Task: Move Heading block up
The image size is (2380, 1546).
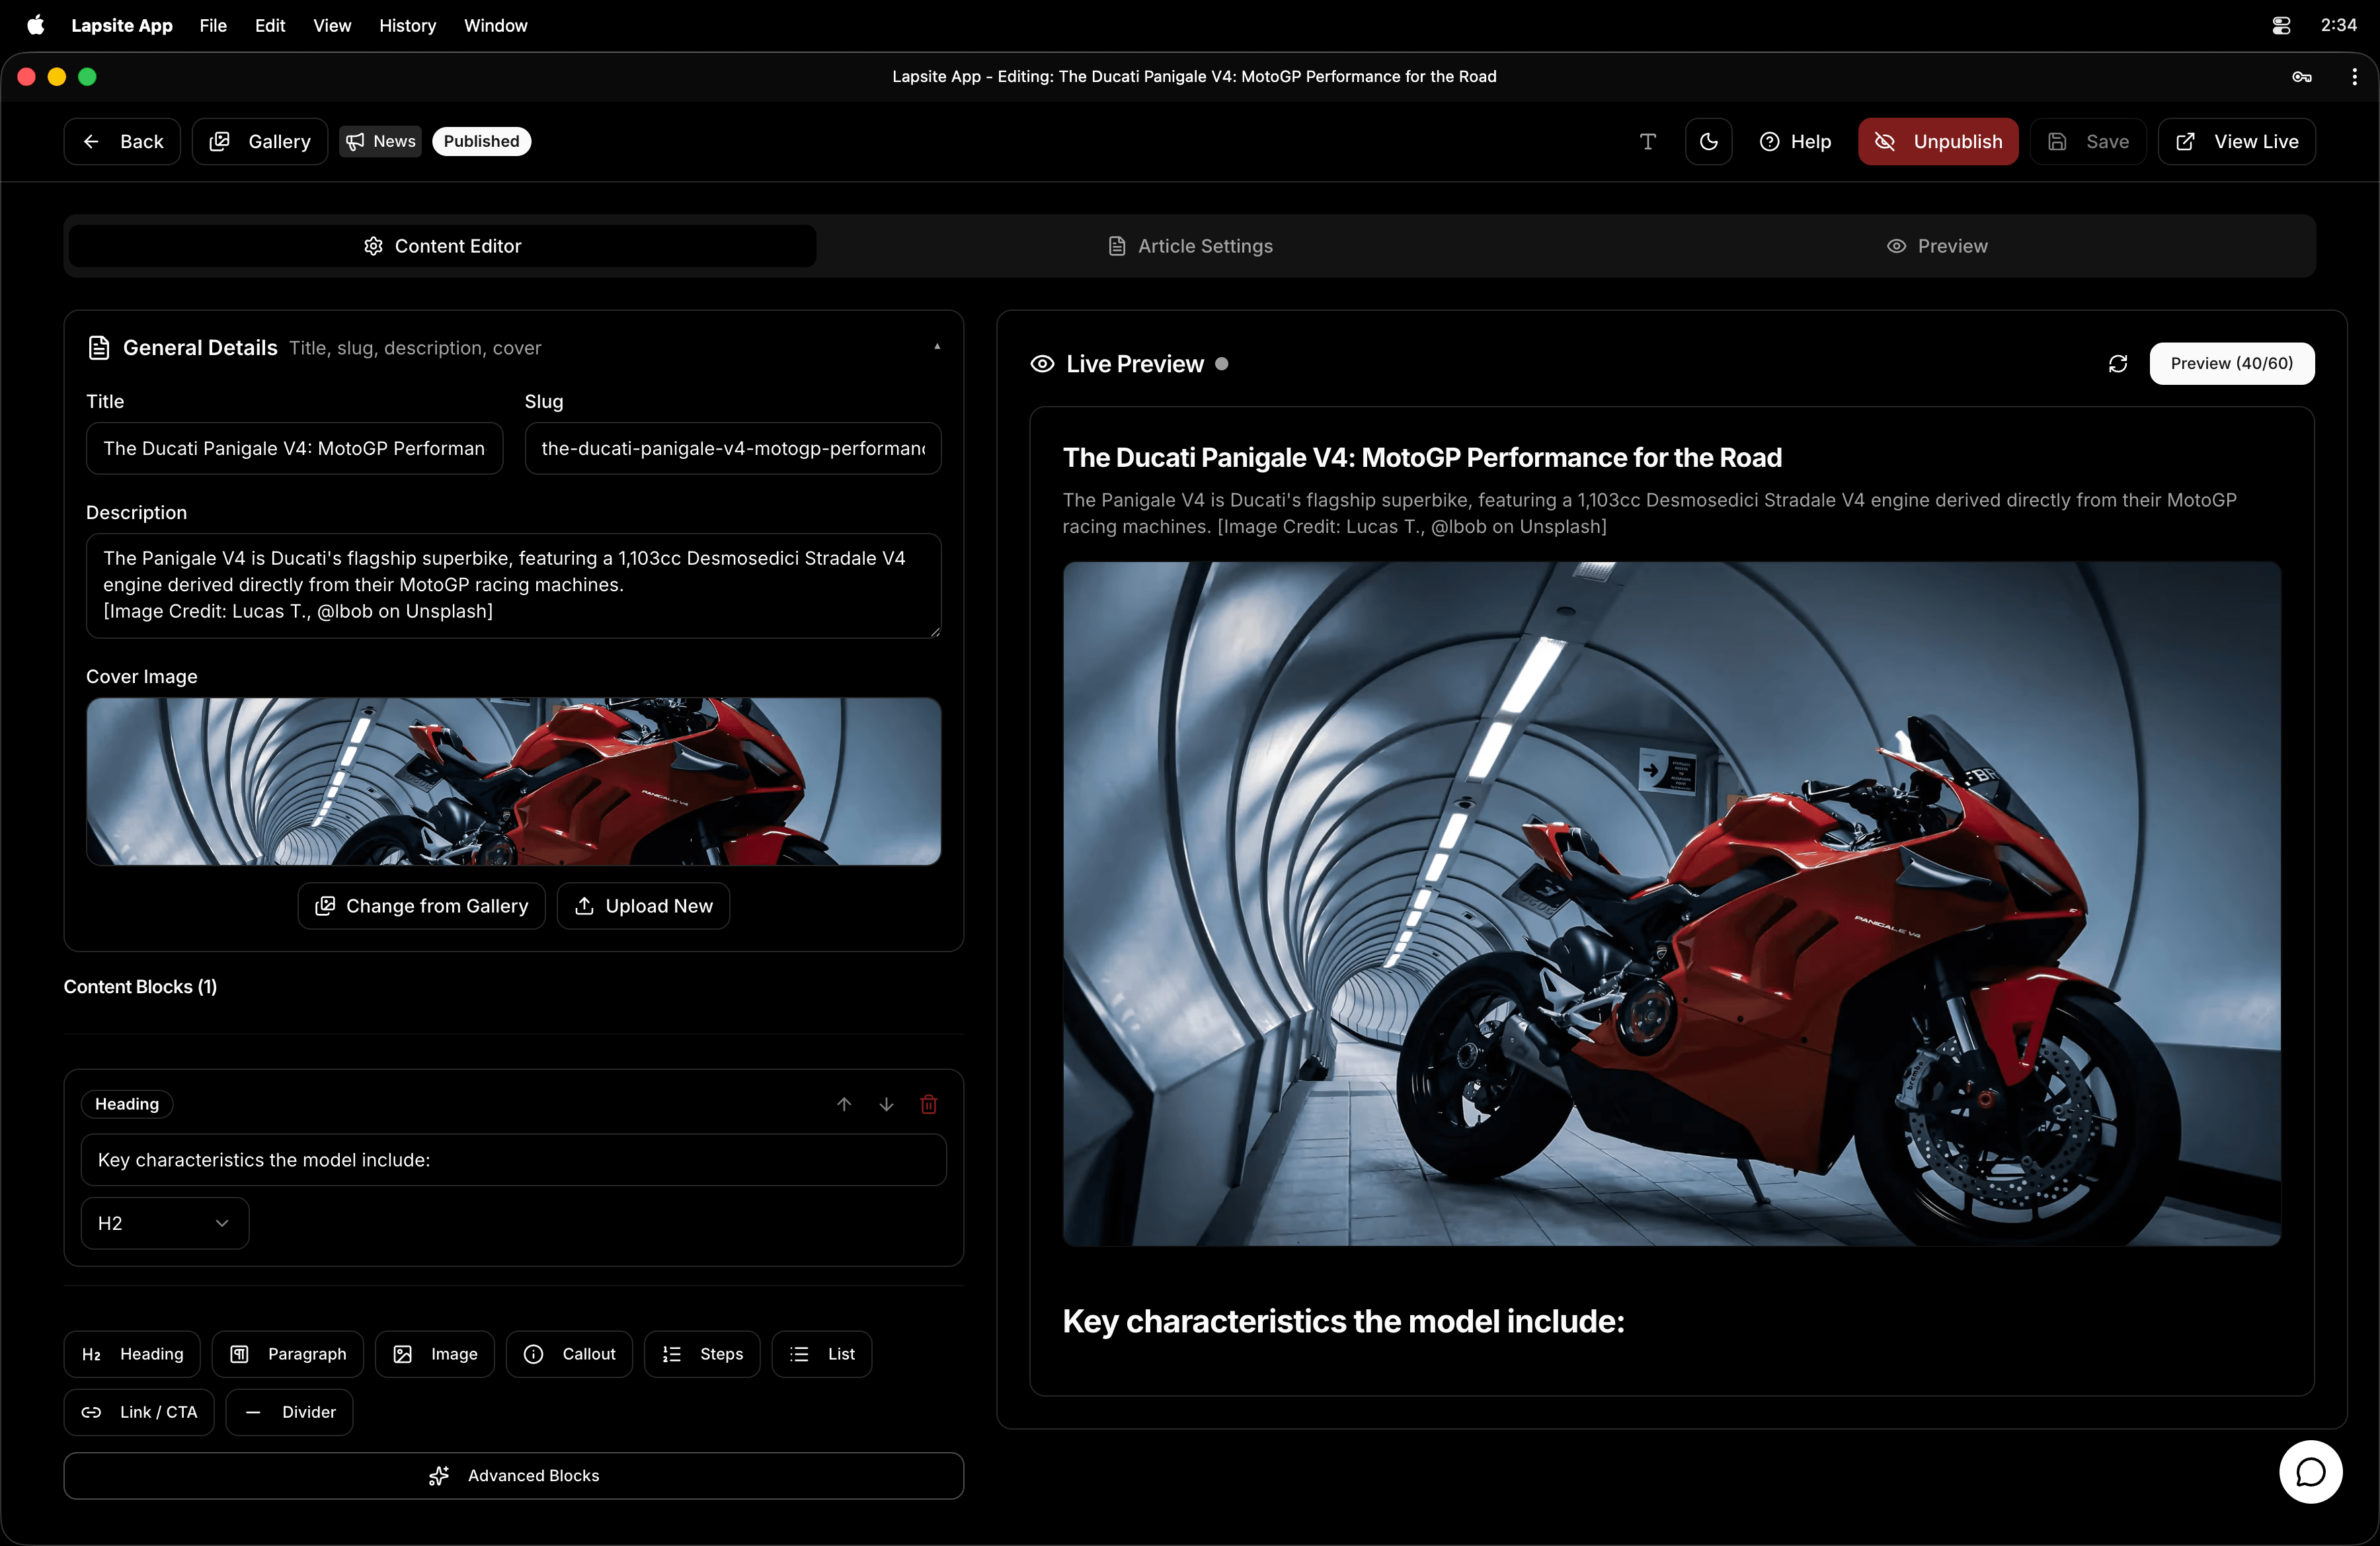Action: [844, 1104]
